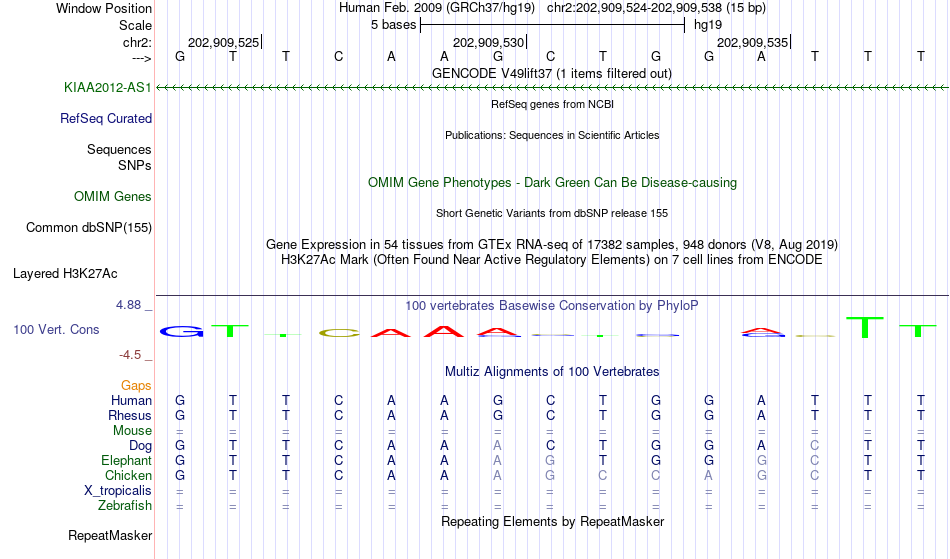
Task: Click the H3K27Ac Mark ENCODE title
Action: point(552,260)
